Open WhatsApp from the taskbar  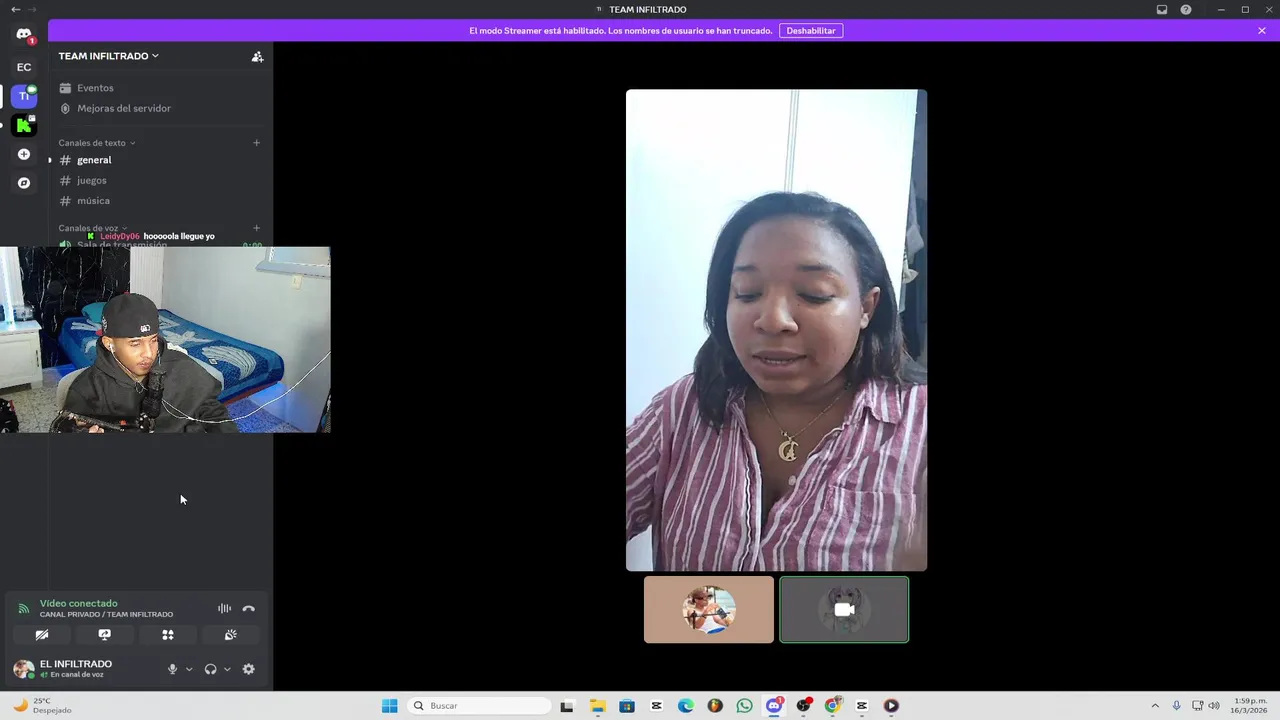click(x=744, y=706)
